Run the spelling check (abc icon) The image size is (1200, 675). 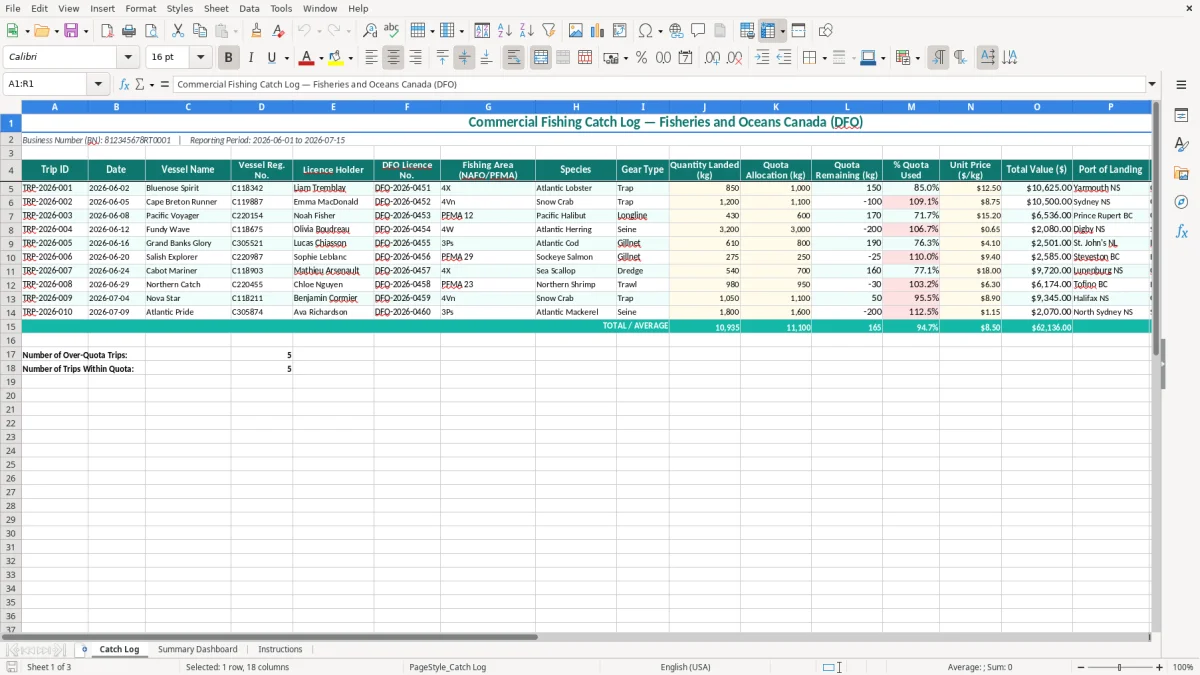tap(391, 31)
